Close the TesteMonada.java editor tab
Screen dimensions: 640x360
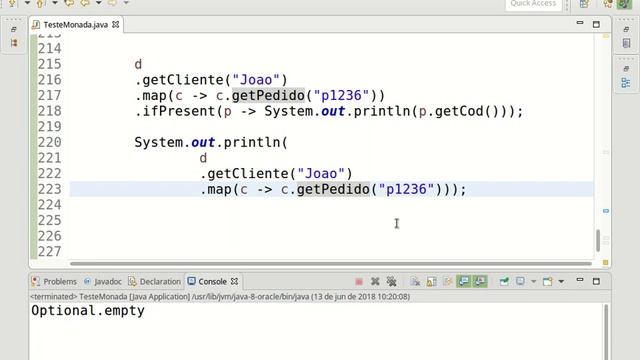click(116, 25)
